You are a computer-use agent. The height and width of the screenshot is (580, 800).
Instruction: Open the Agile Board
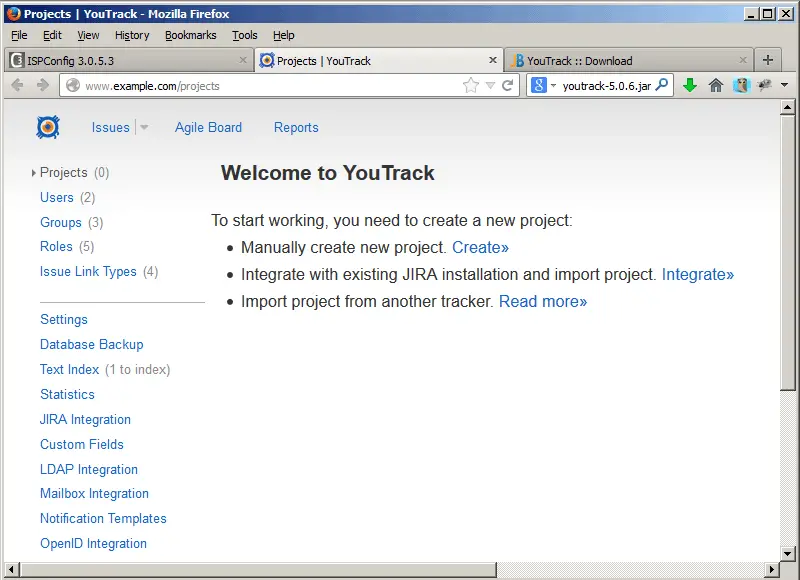[208, 128]
